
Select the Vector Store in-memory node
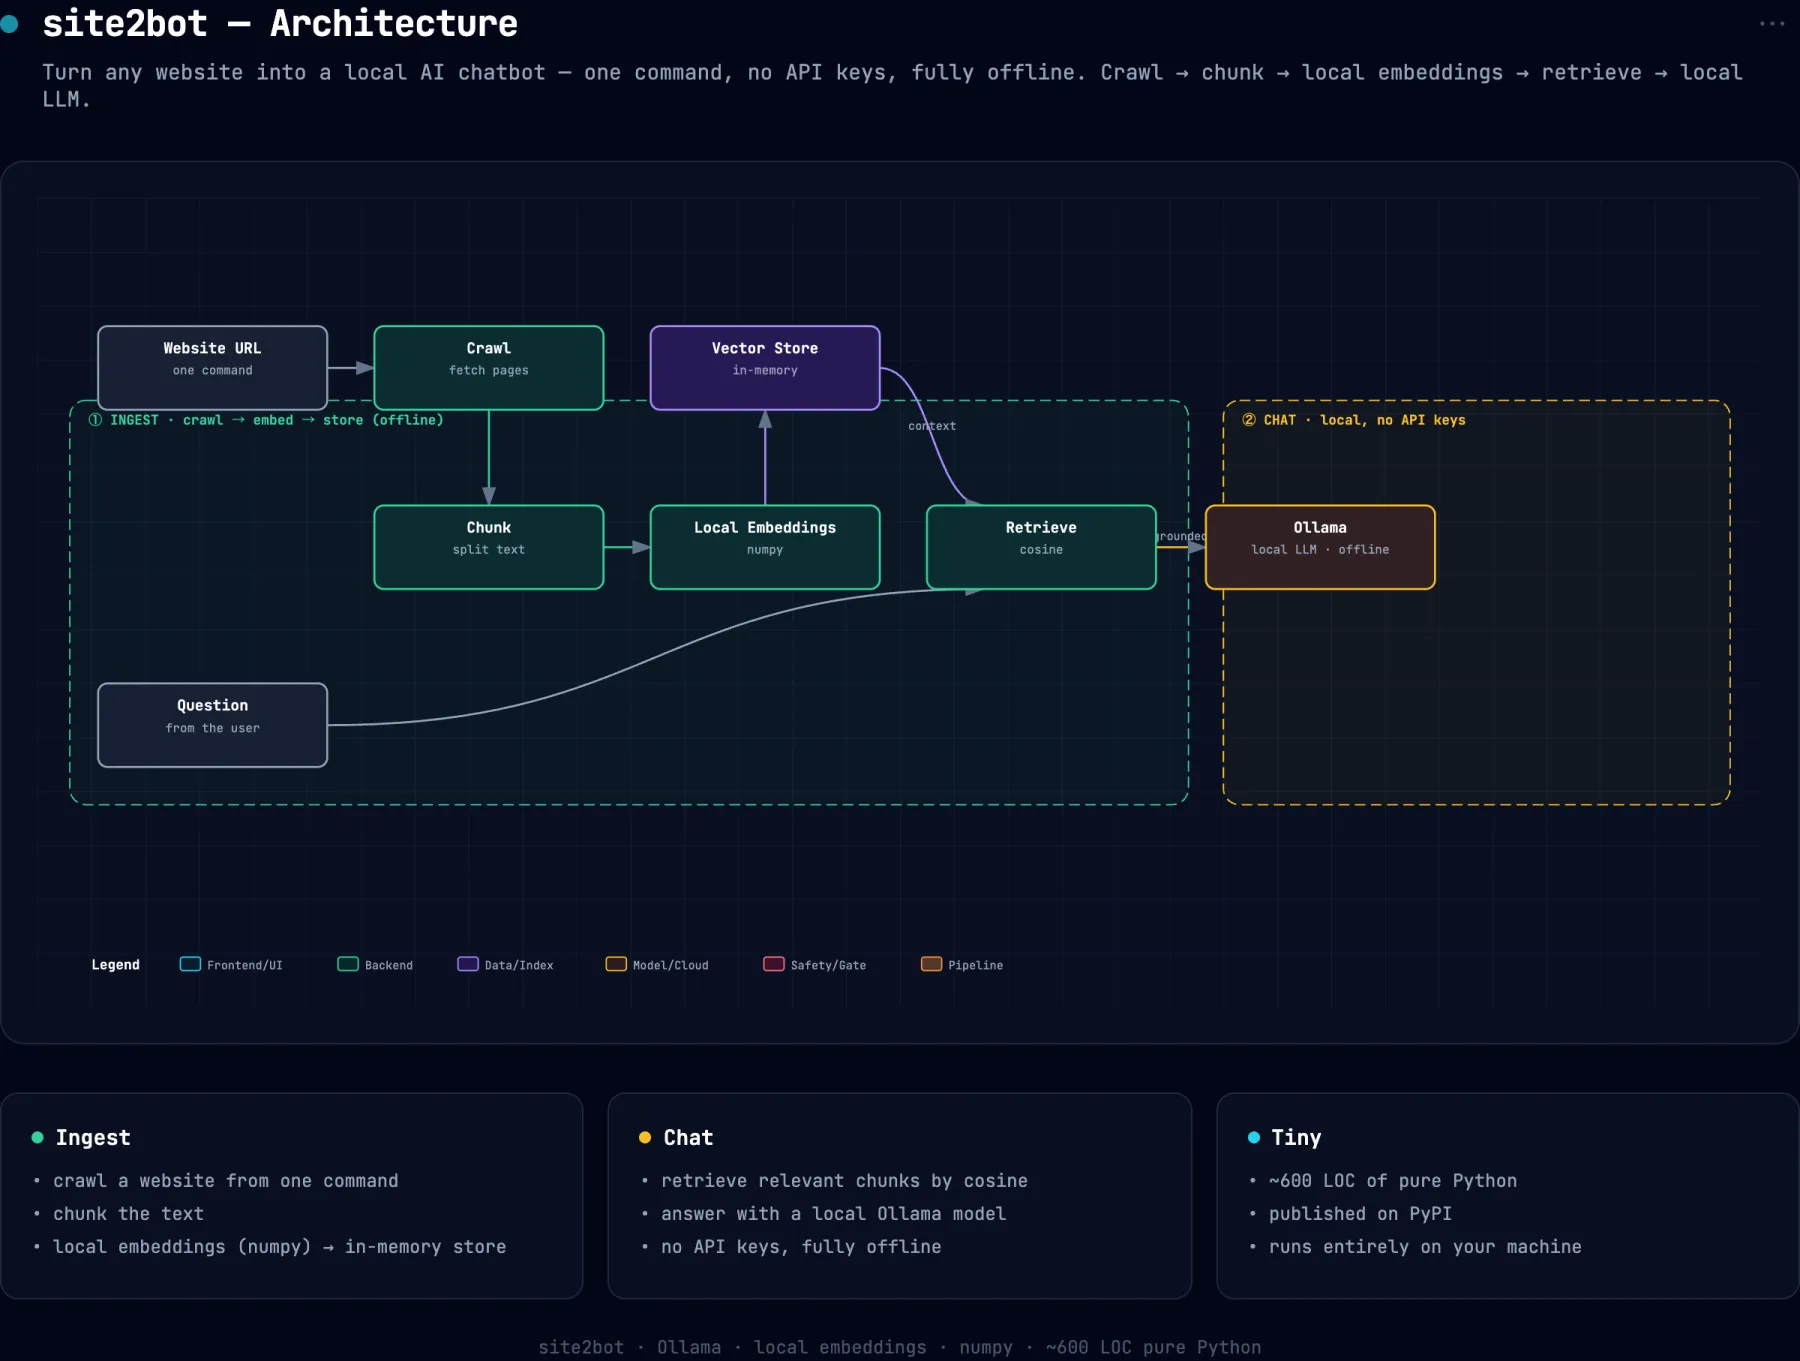coord(765,368)
